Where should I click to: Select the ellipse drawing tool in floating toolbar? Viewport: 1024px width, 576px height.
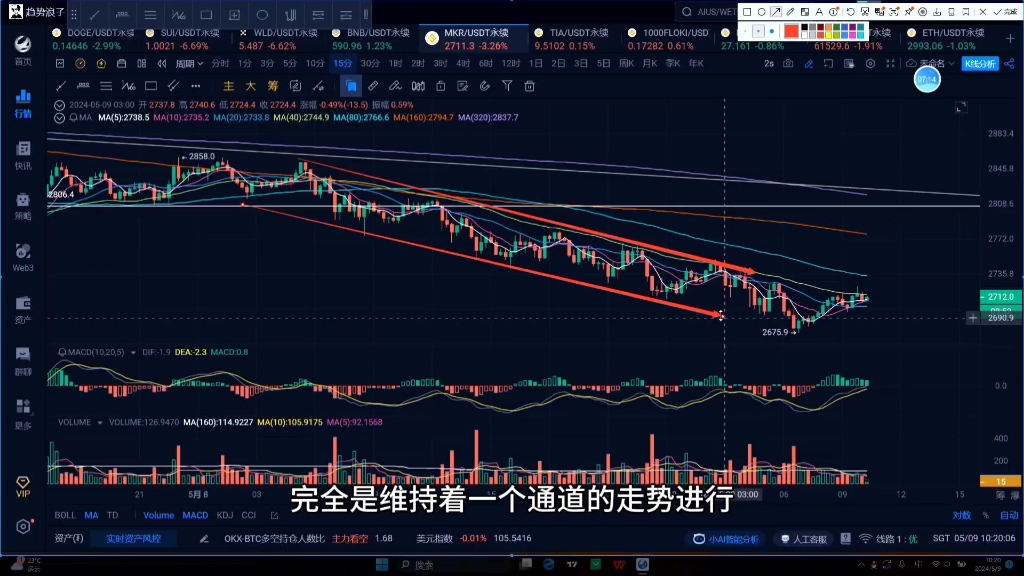click(262, 14)
